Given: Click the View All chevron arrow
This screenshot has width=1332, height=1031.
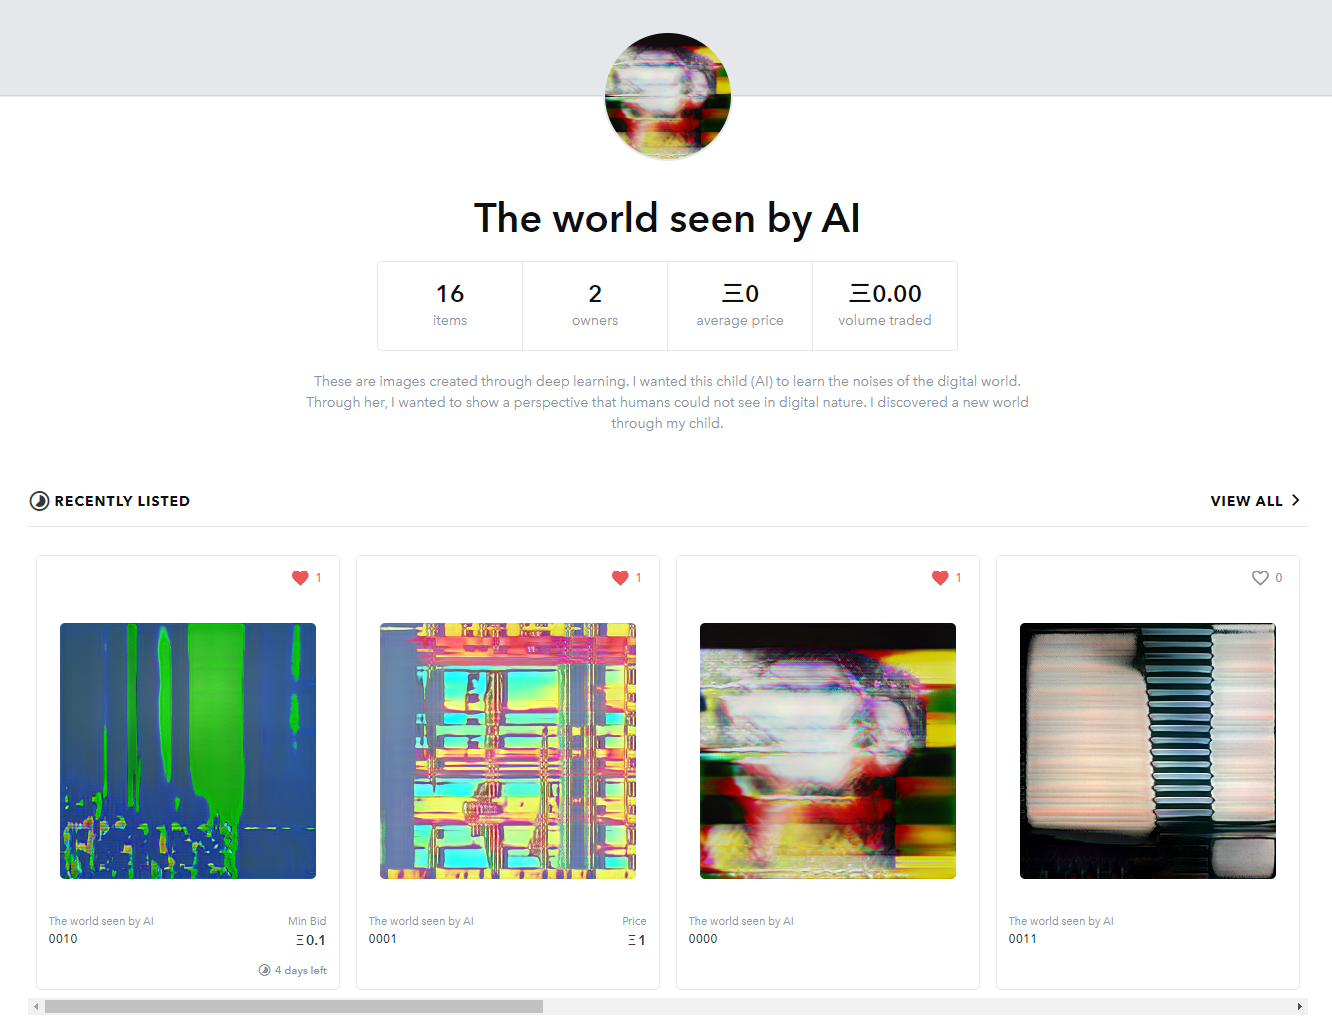Looking at the screenshot, I should click(1295, 500).
